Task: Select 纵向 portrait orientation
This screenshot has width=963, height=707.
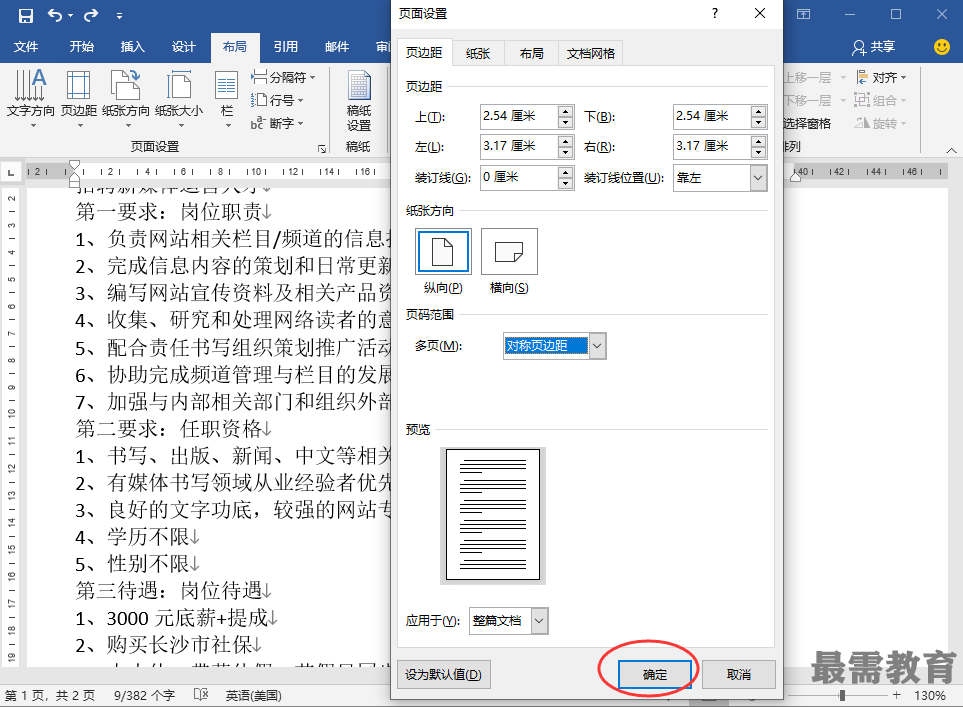Action: pyautogui.click(x=443, y=251)
